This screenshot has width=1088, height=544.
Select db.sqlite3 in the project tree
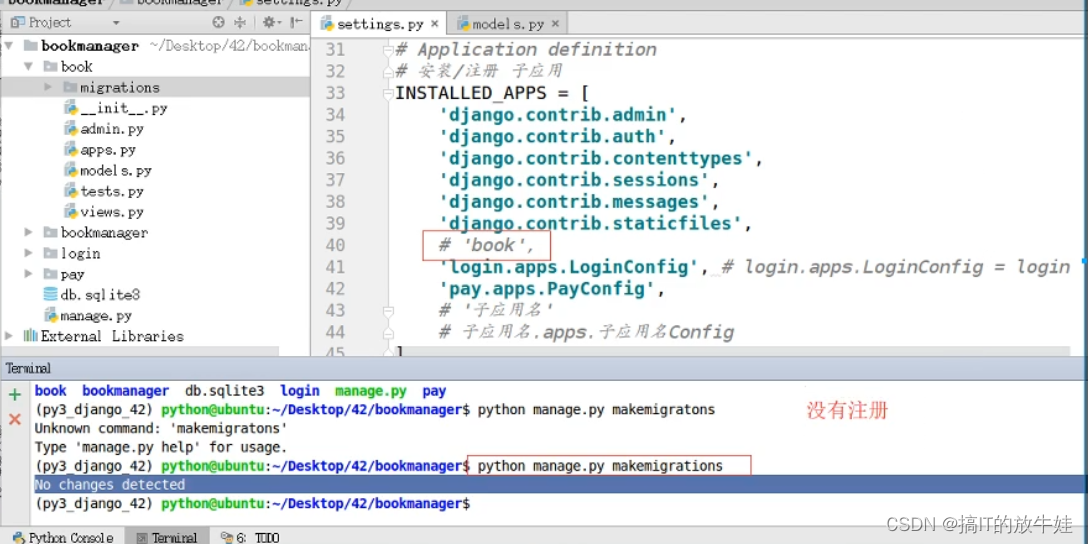pos(100,295)
